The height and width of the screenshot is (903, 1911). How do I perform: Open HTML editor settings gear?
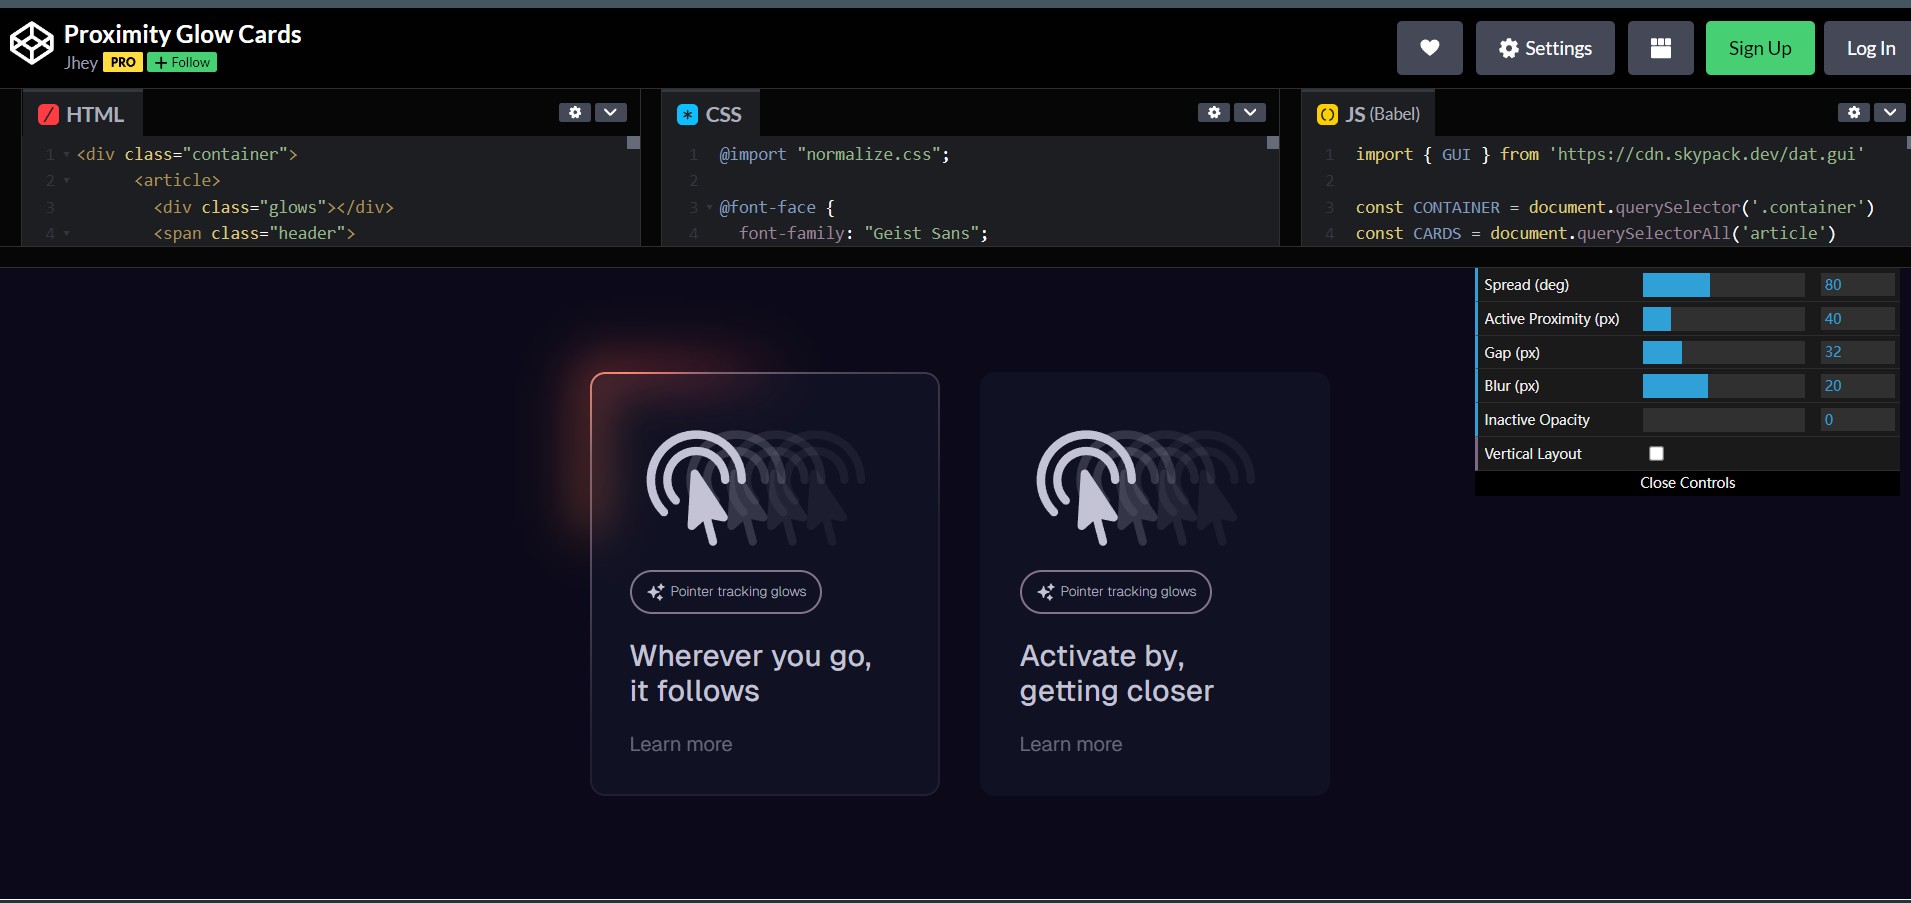(x=575, y=113)
